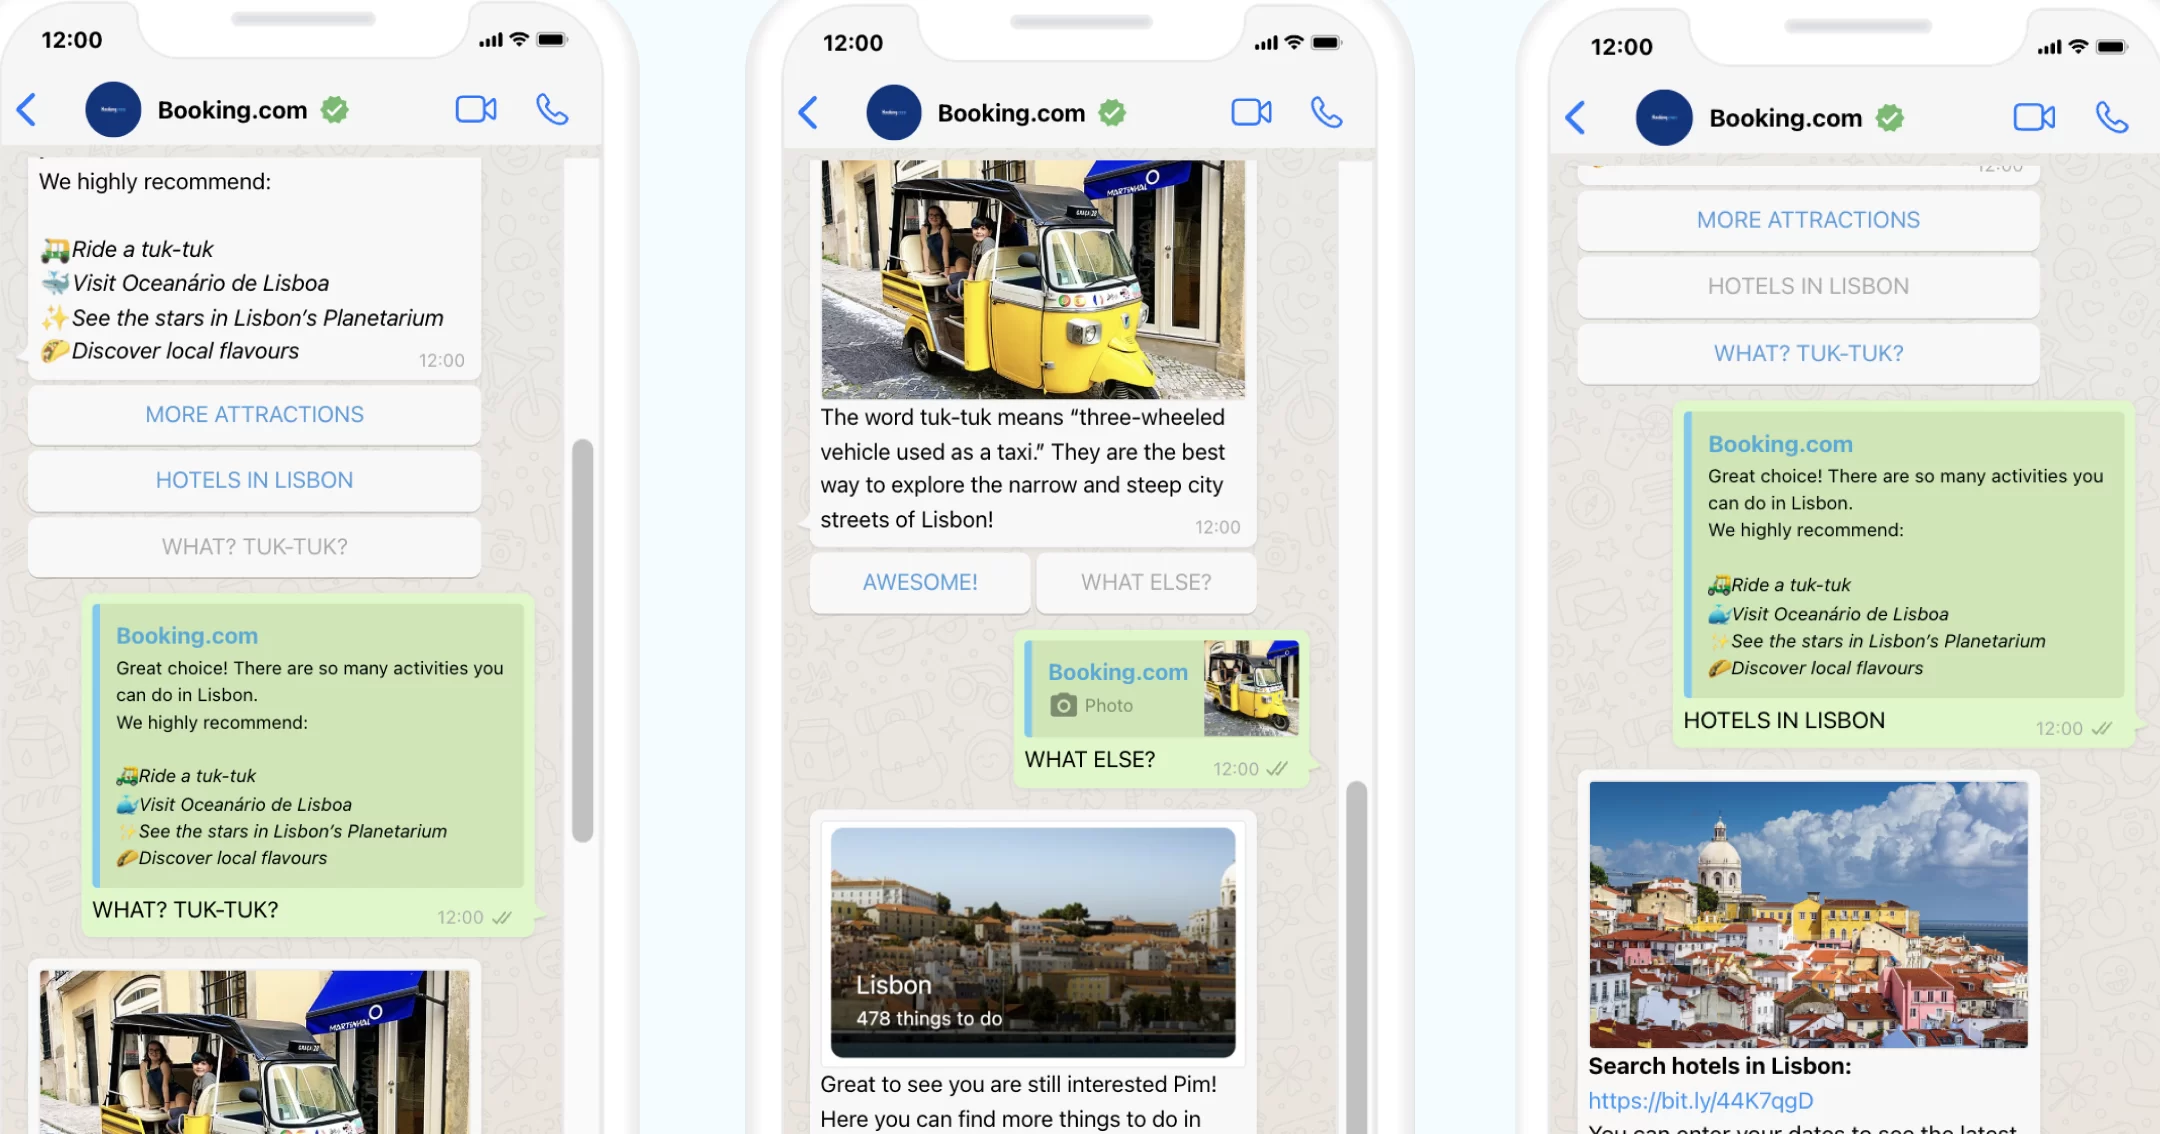Tap the Booking.com contact name in right phone
Screen dimensions: 2160x1134
point(1785,118)
